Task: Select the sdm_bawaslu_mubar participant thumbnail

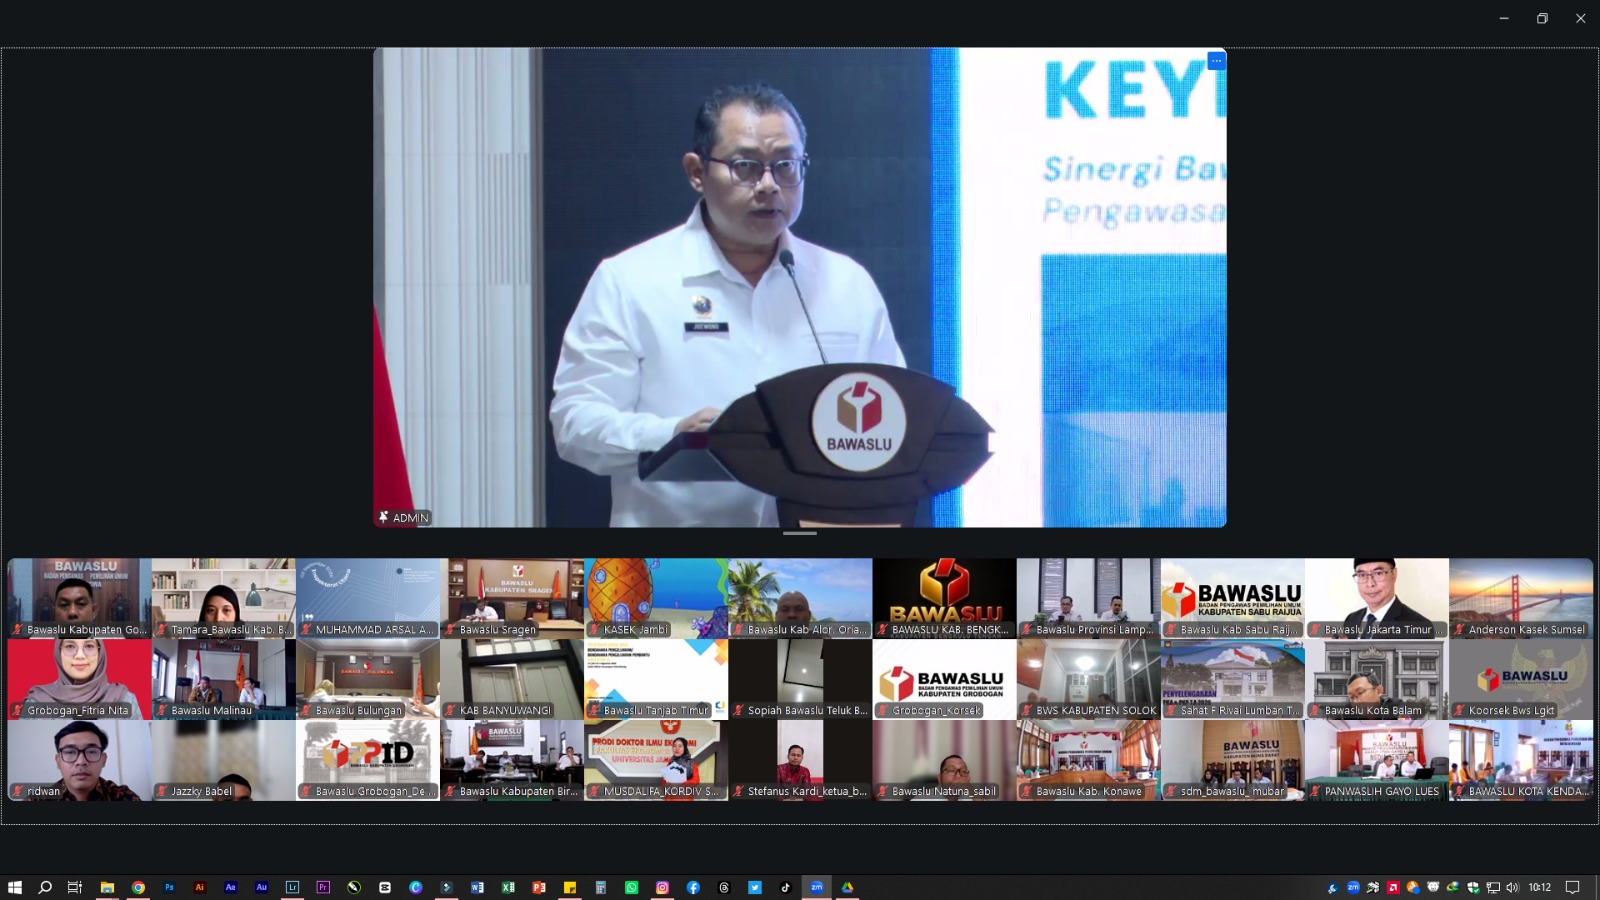Action: tap(1233, 760)
